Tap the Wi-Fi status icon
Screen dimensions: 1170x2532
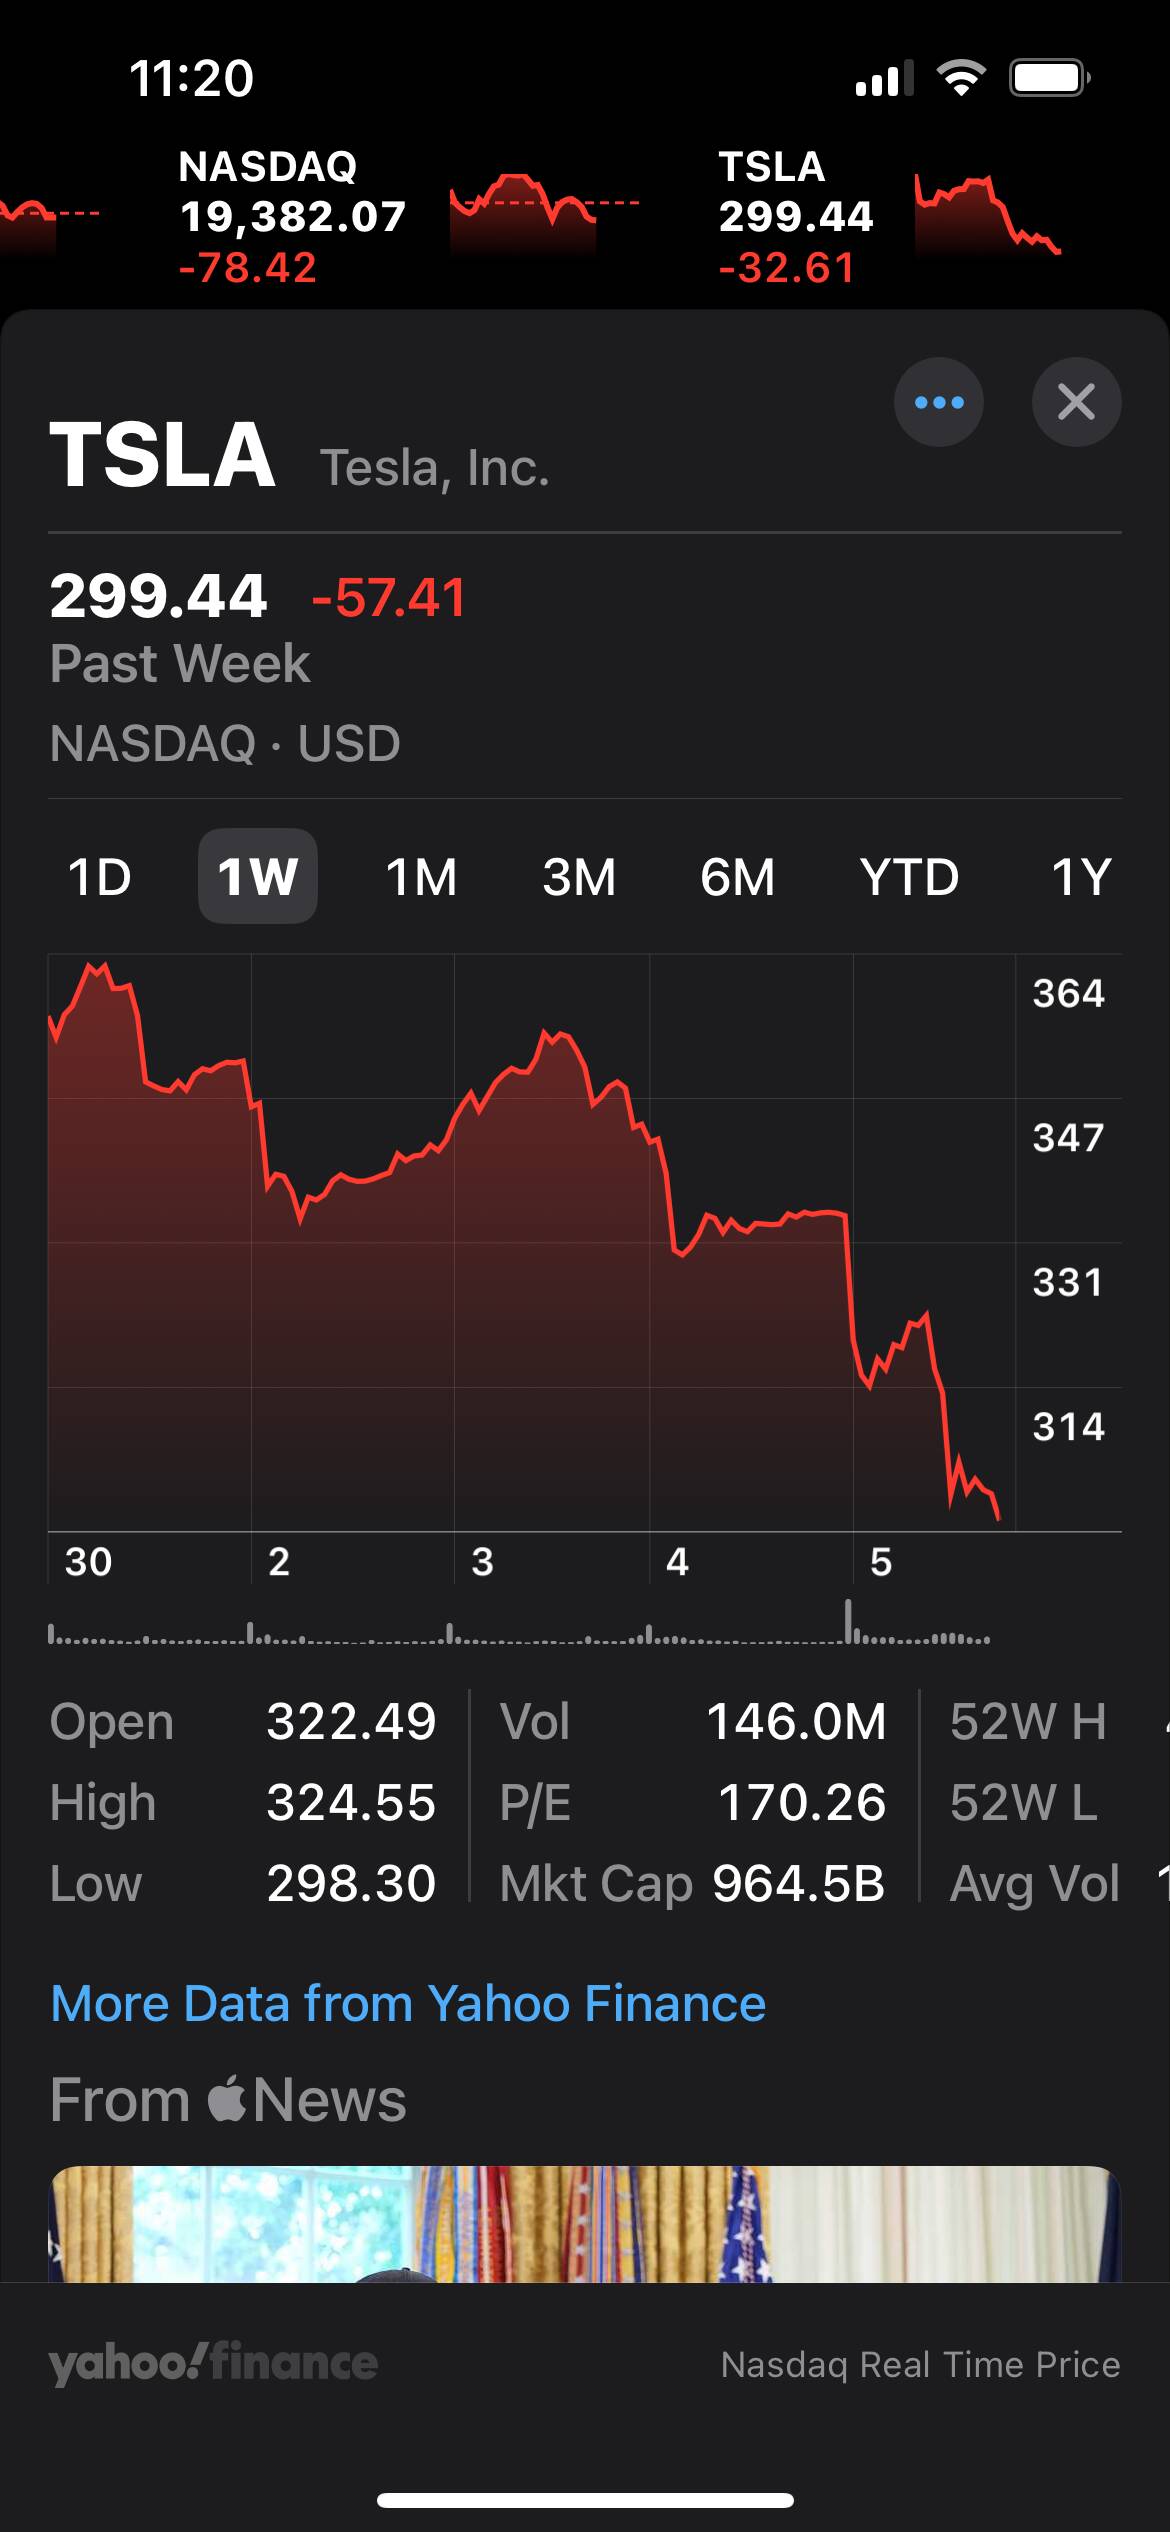pyautogui.click(x=960, y=78)
